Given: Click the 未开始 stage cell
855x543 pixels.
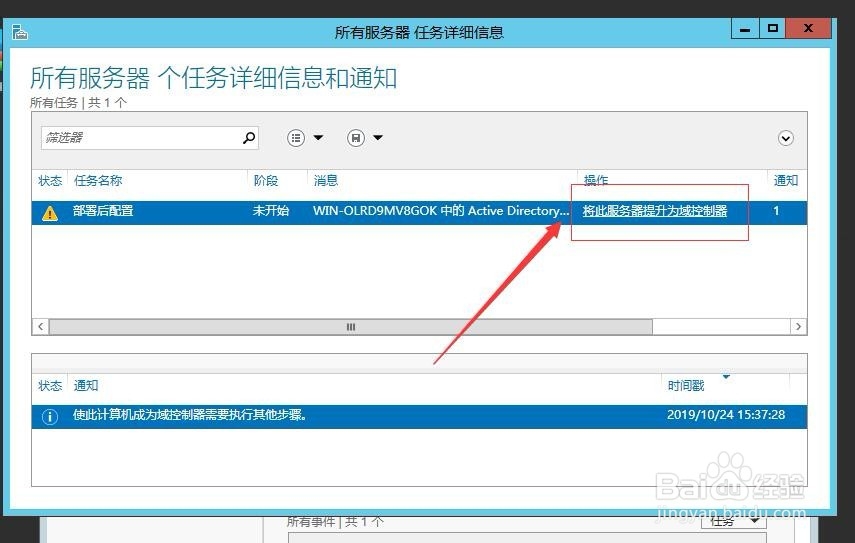Looking at the screenshot, I should point(271,211).
